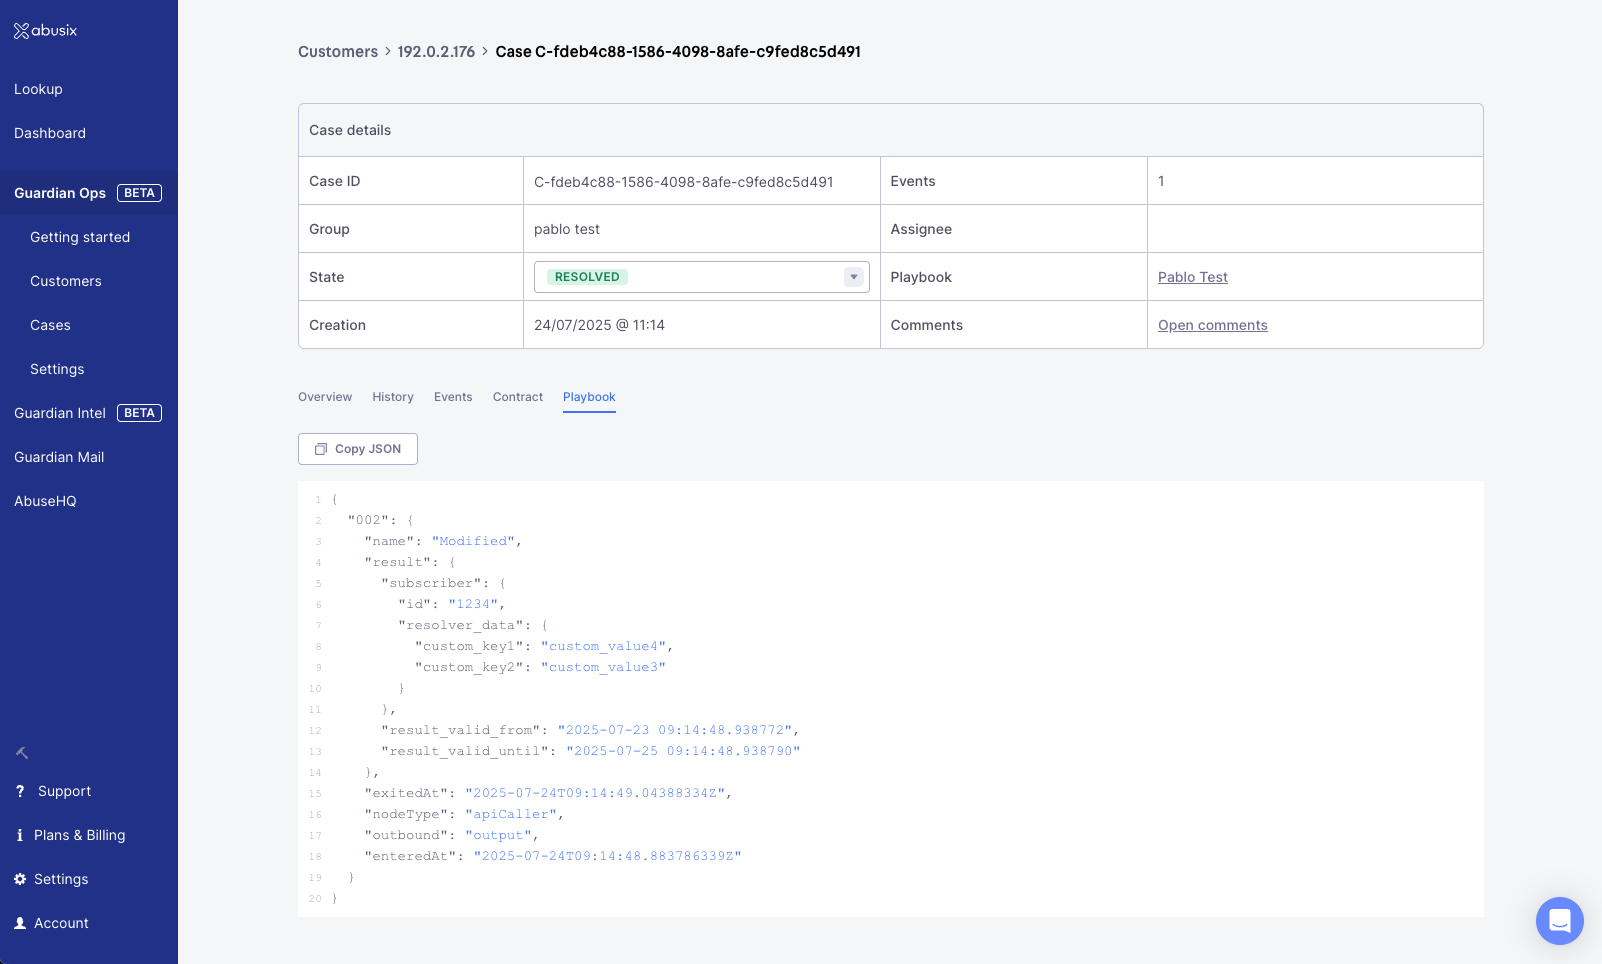
Task: Open AbuseHQ in the sidebar
Action: coord(45,501)
